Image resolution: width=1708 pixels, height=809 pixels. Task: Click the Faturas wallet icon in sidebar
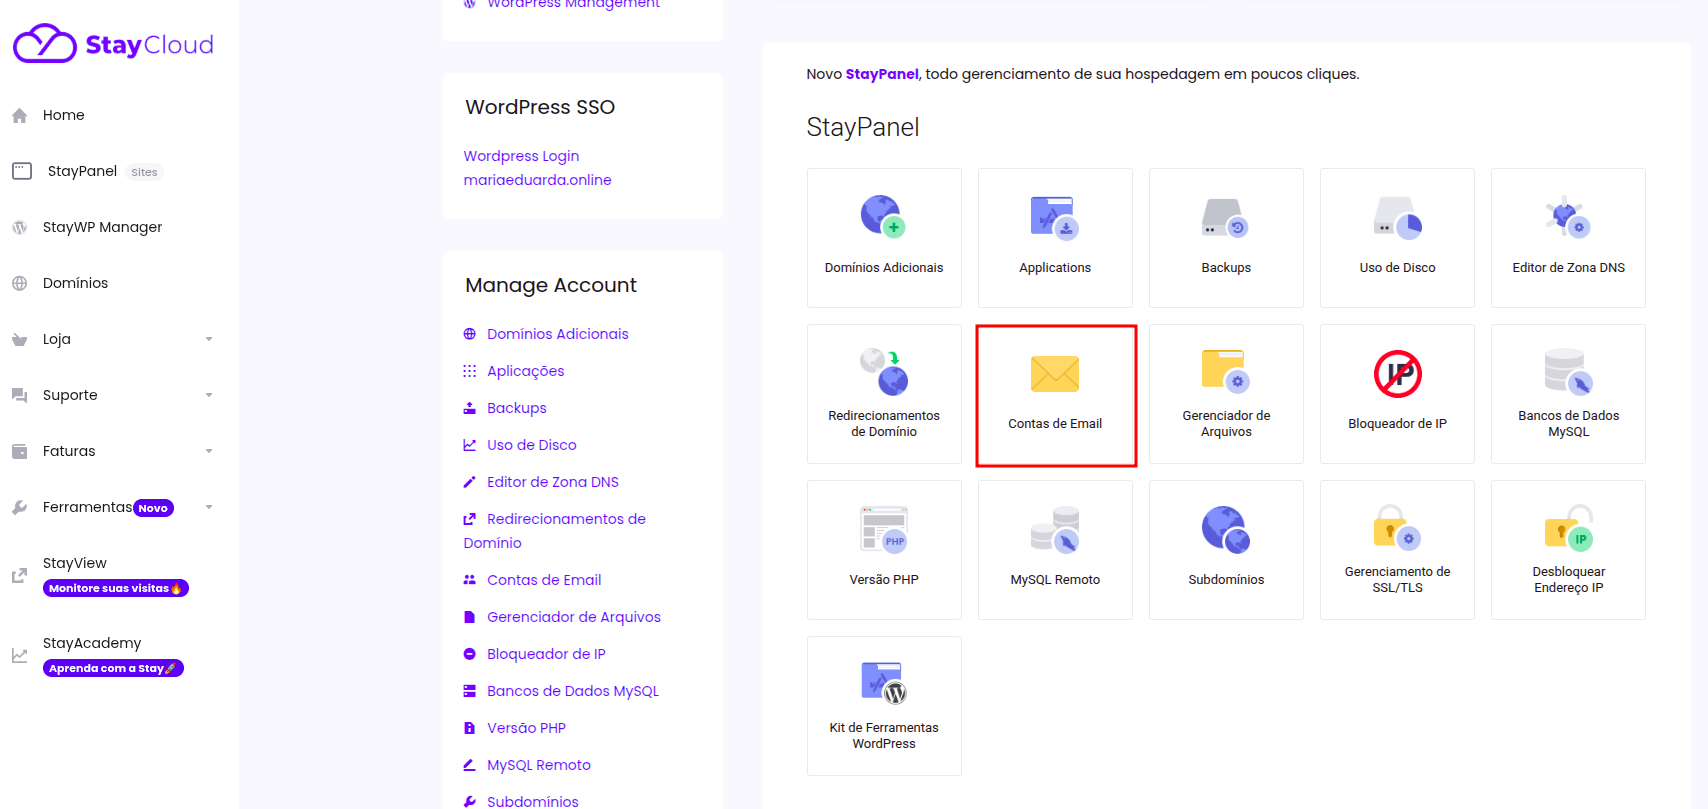19,452
